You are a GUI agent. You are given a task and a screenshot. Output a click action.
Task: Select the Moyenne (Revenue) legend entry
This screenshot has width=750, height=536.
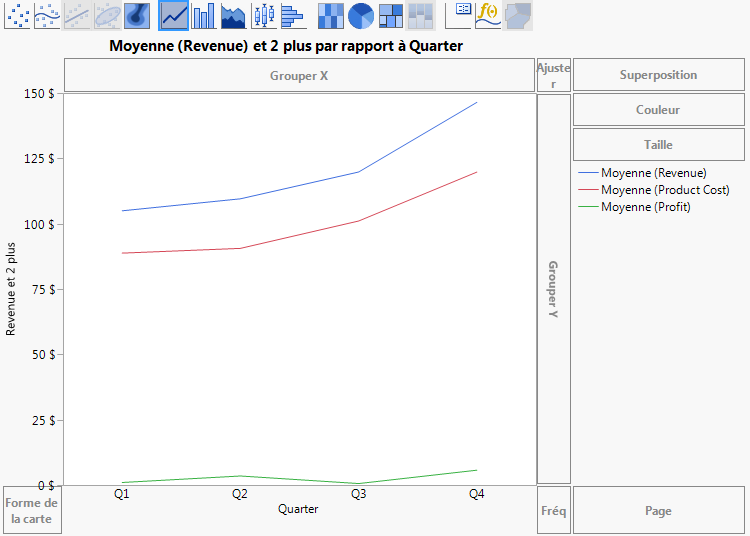coord(653,173)
